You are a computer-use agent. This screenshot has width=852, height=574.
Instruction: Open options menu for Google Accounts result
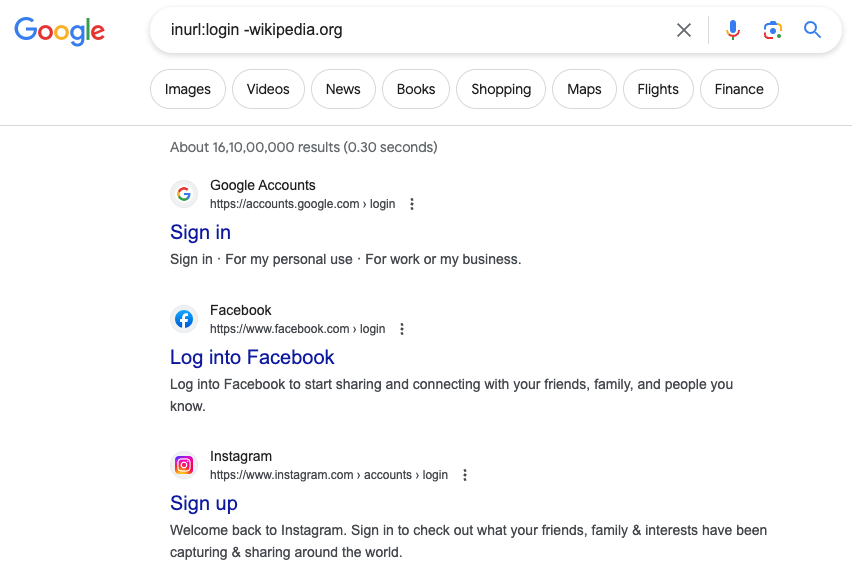click(x=412, y=204)
